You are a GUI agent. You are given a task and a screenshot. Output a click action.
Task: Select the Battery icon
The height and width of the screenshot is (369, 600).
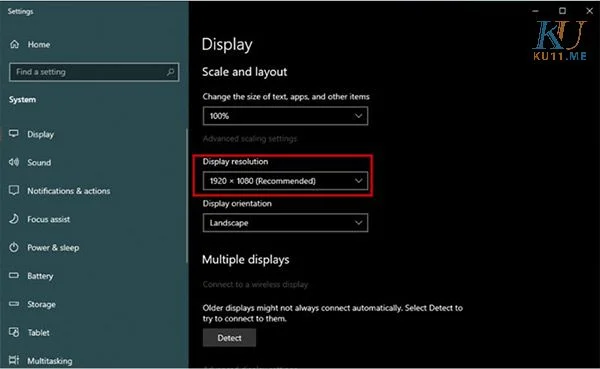[14, 275]
